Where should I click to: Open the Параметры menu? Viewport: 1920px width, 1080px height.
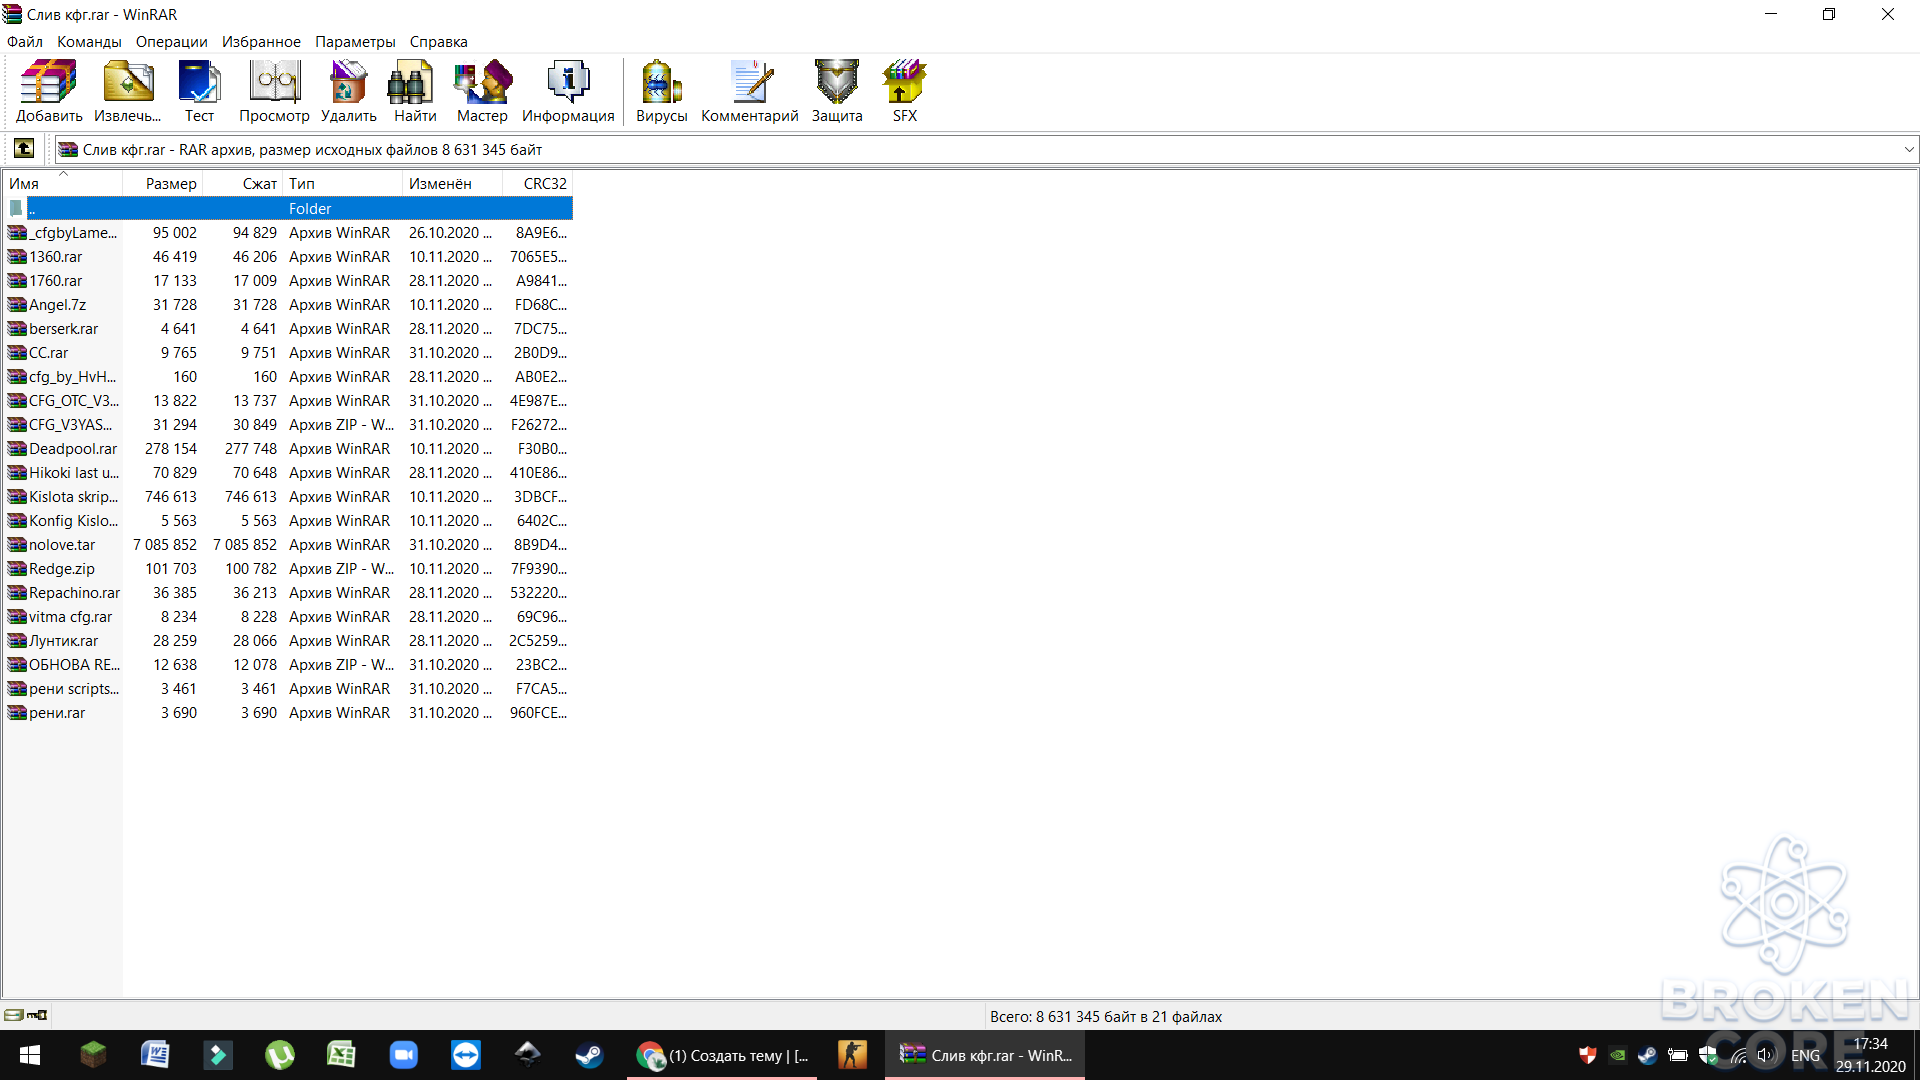point(355,42)
